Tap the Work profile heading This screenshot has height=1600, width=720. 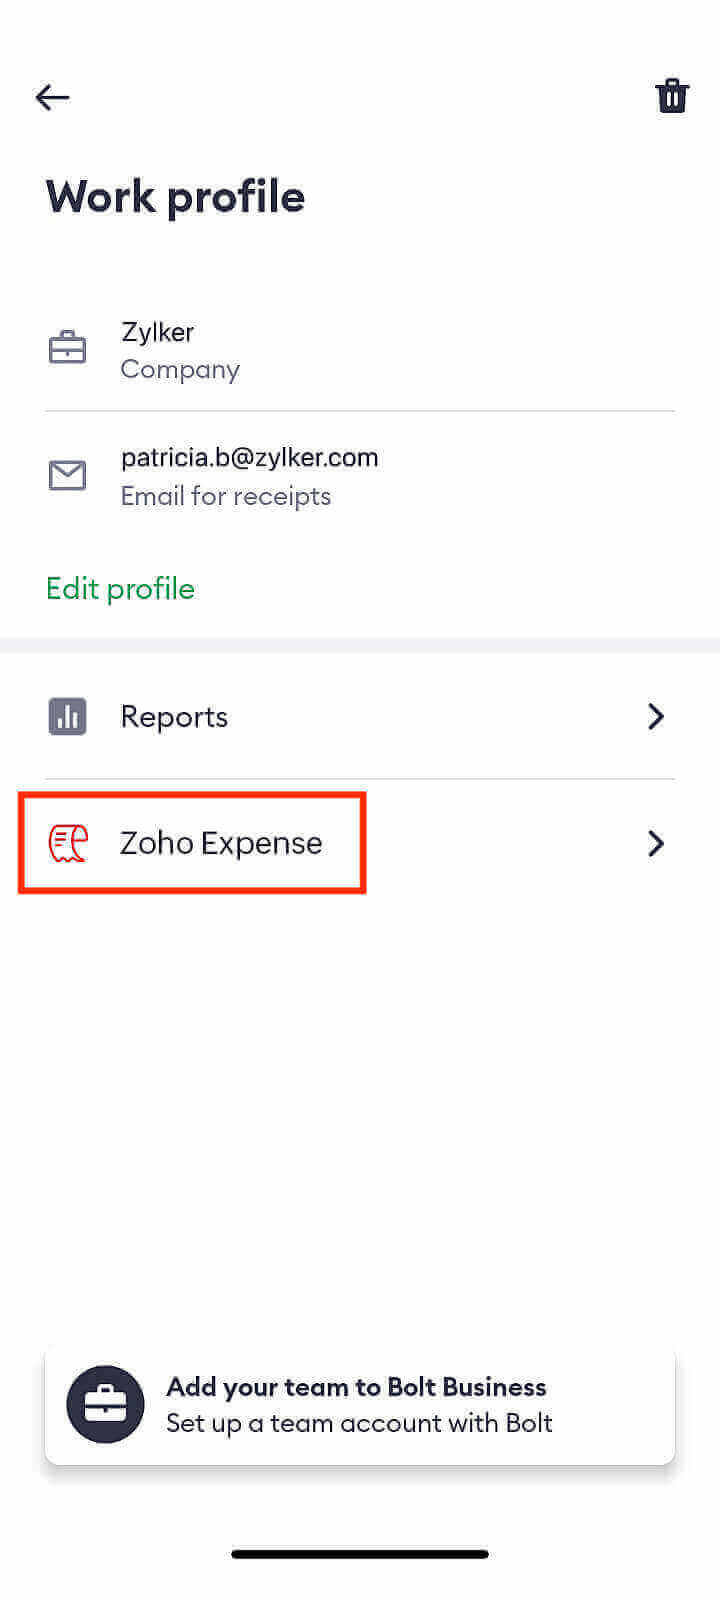[x=175, y=196]
